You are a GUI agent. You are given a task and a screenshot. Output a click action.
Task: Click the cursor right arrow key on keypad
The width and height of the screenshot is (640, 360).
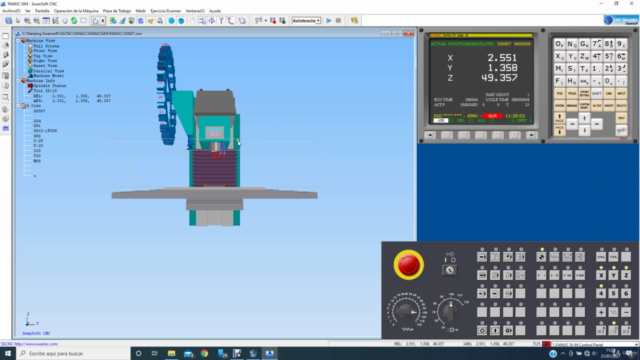597,124
